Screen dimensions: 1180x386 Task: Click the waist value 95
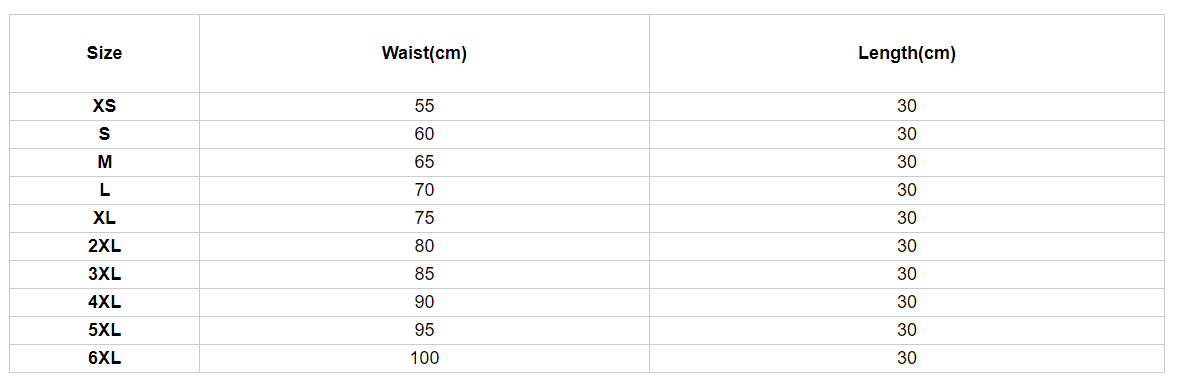[424, 330]
